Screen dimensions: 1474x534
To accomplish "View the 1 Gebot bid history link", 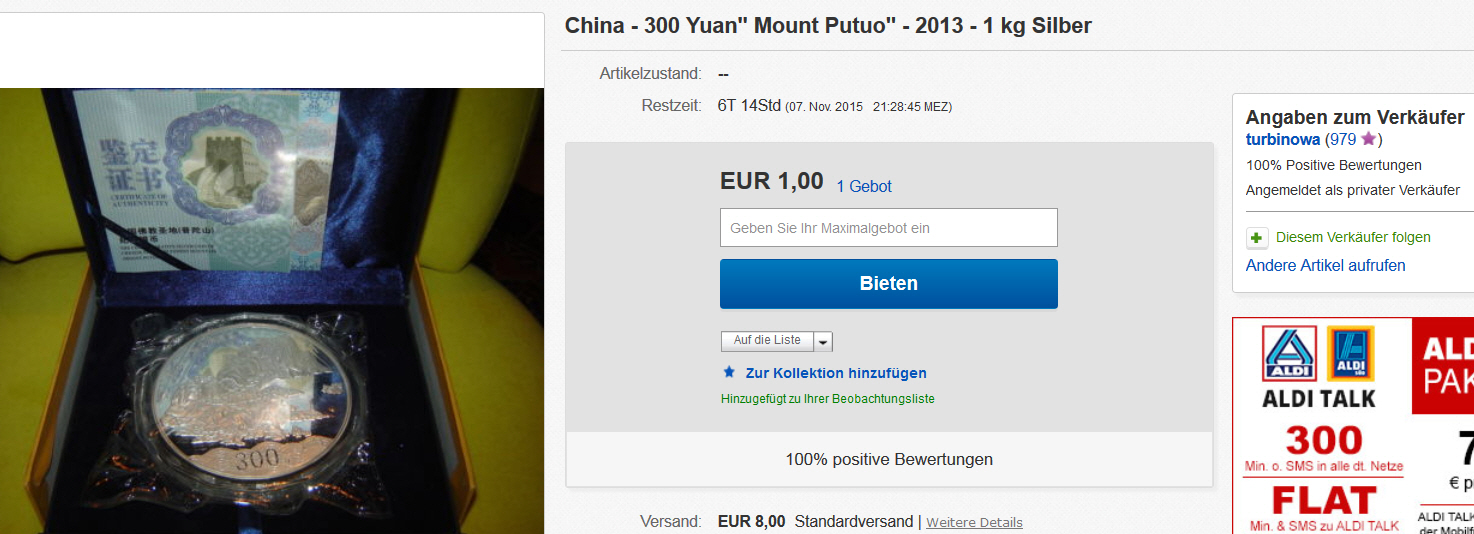I will (x=864, y=186).
